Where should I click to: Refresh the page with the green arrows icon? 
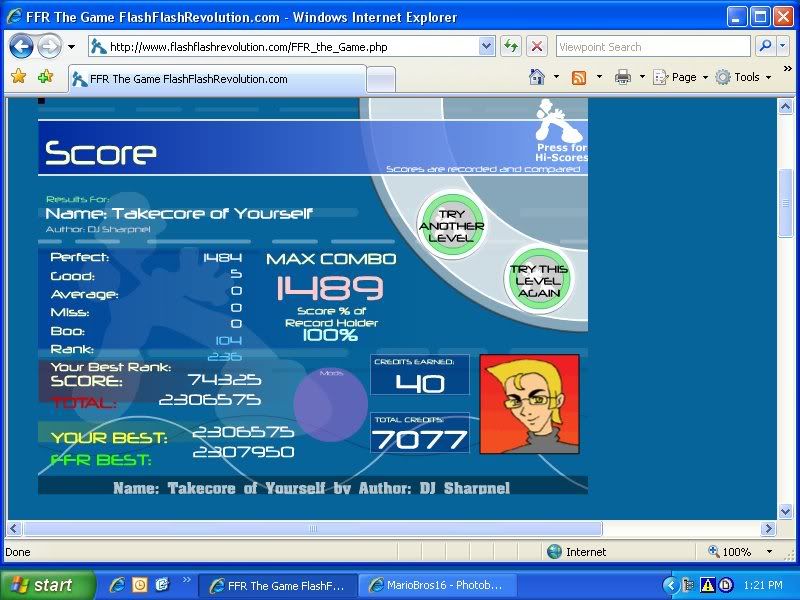click(511, 46)
